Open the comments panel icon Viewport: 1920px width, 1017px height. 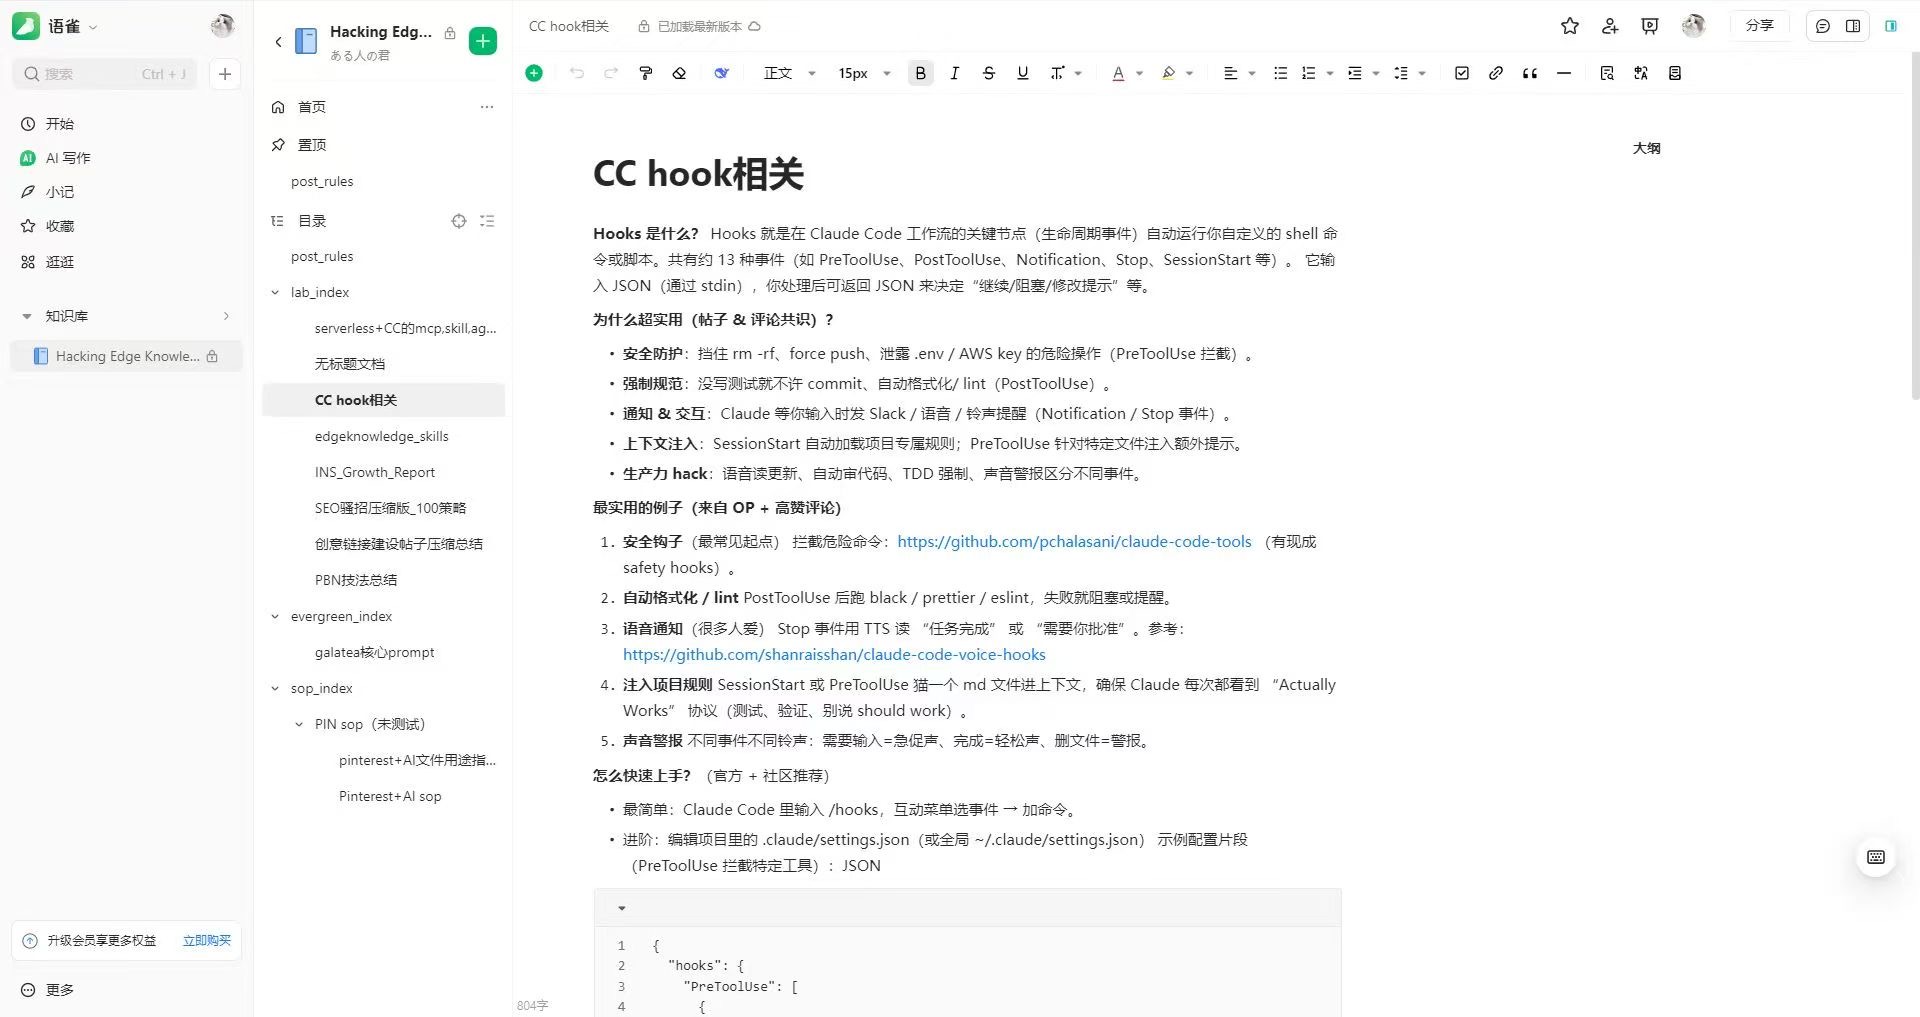[x=1822, y=26]
